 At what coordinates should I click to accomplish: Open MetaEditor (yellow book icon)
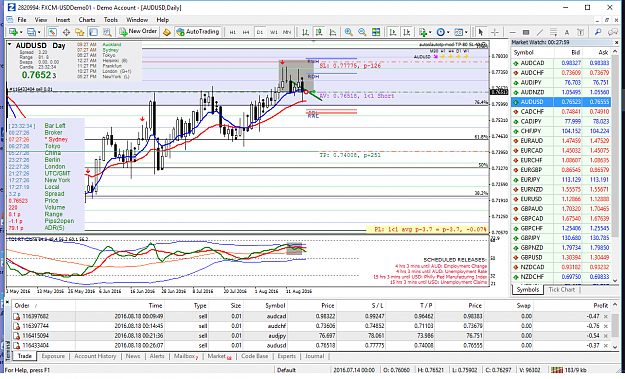[167, 32]
